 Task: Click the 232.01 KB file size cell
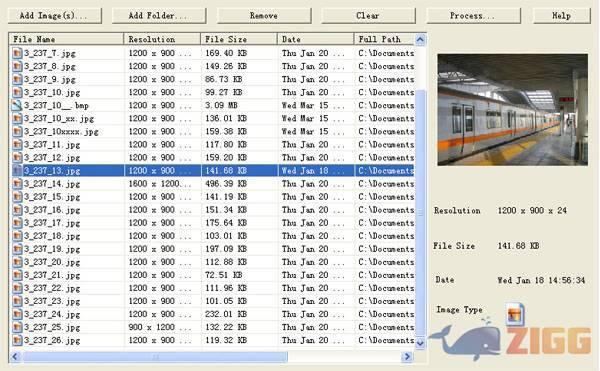[x=226, y=314]
